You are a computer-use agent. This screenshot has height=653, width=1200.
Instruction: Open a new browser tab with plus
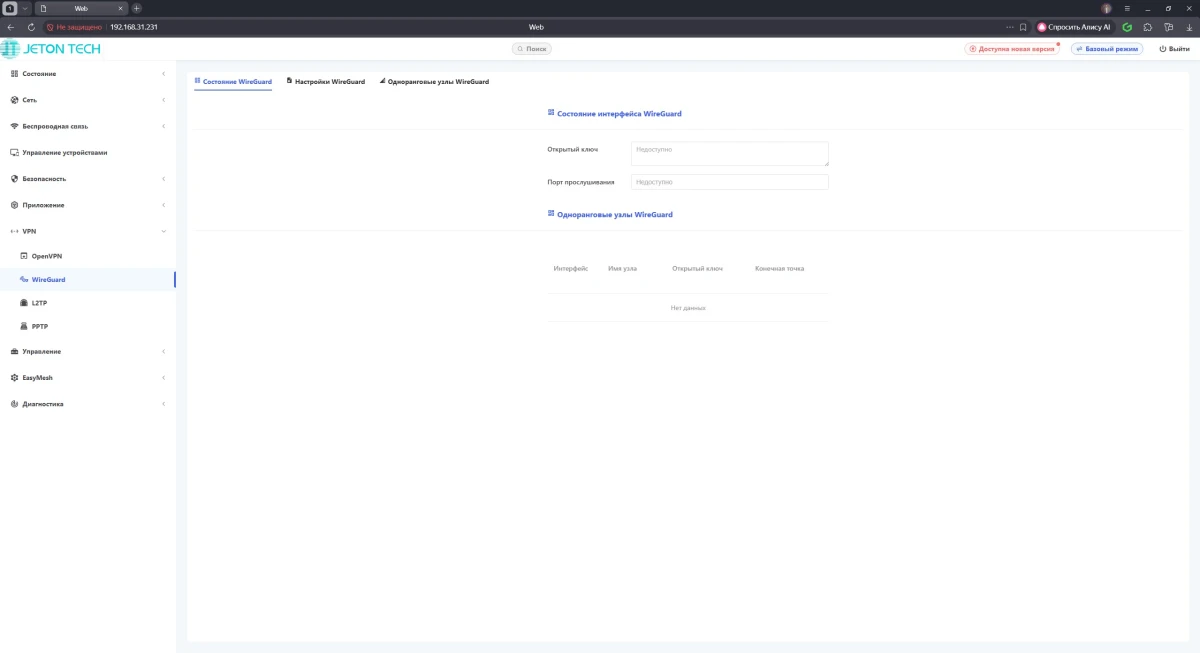point(137,8)
